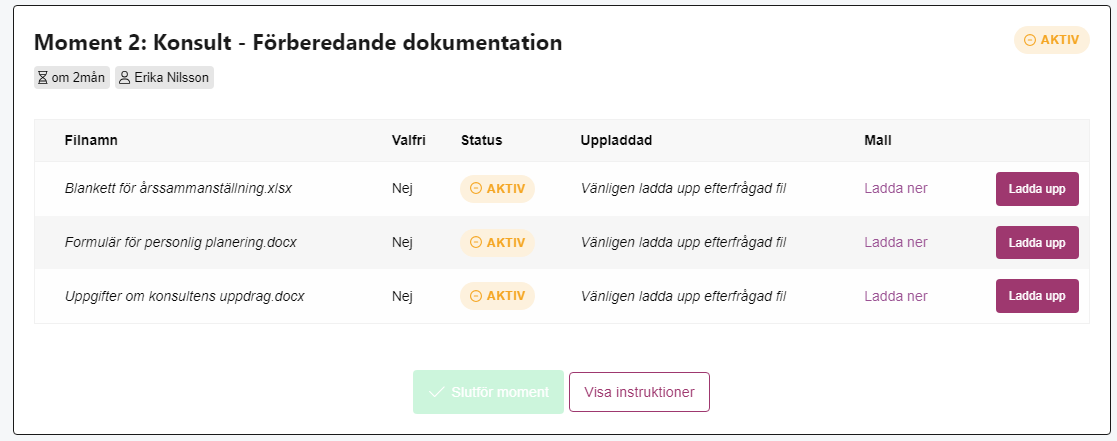Click file name Blankett för årssammanställning.xlsx
This screenshot has height=441, width=1117.
pos(178,189)
